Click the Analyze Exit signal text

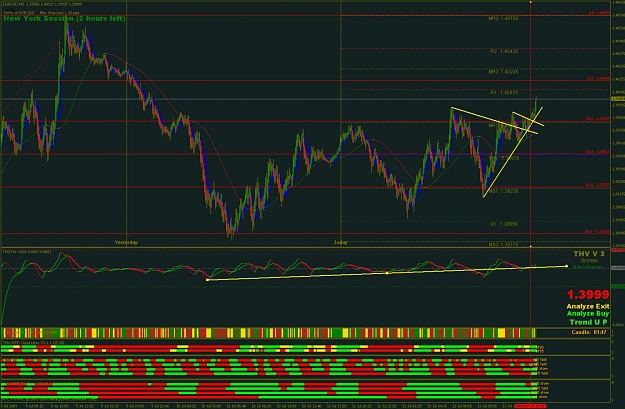pos(588,307)
